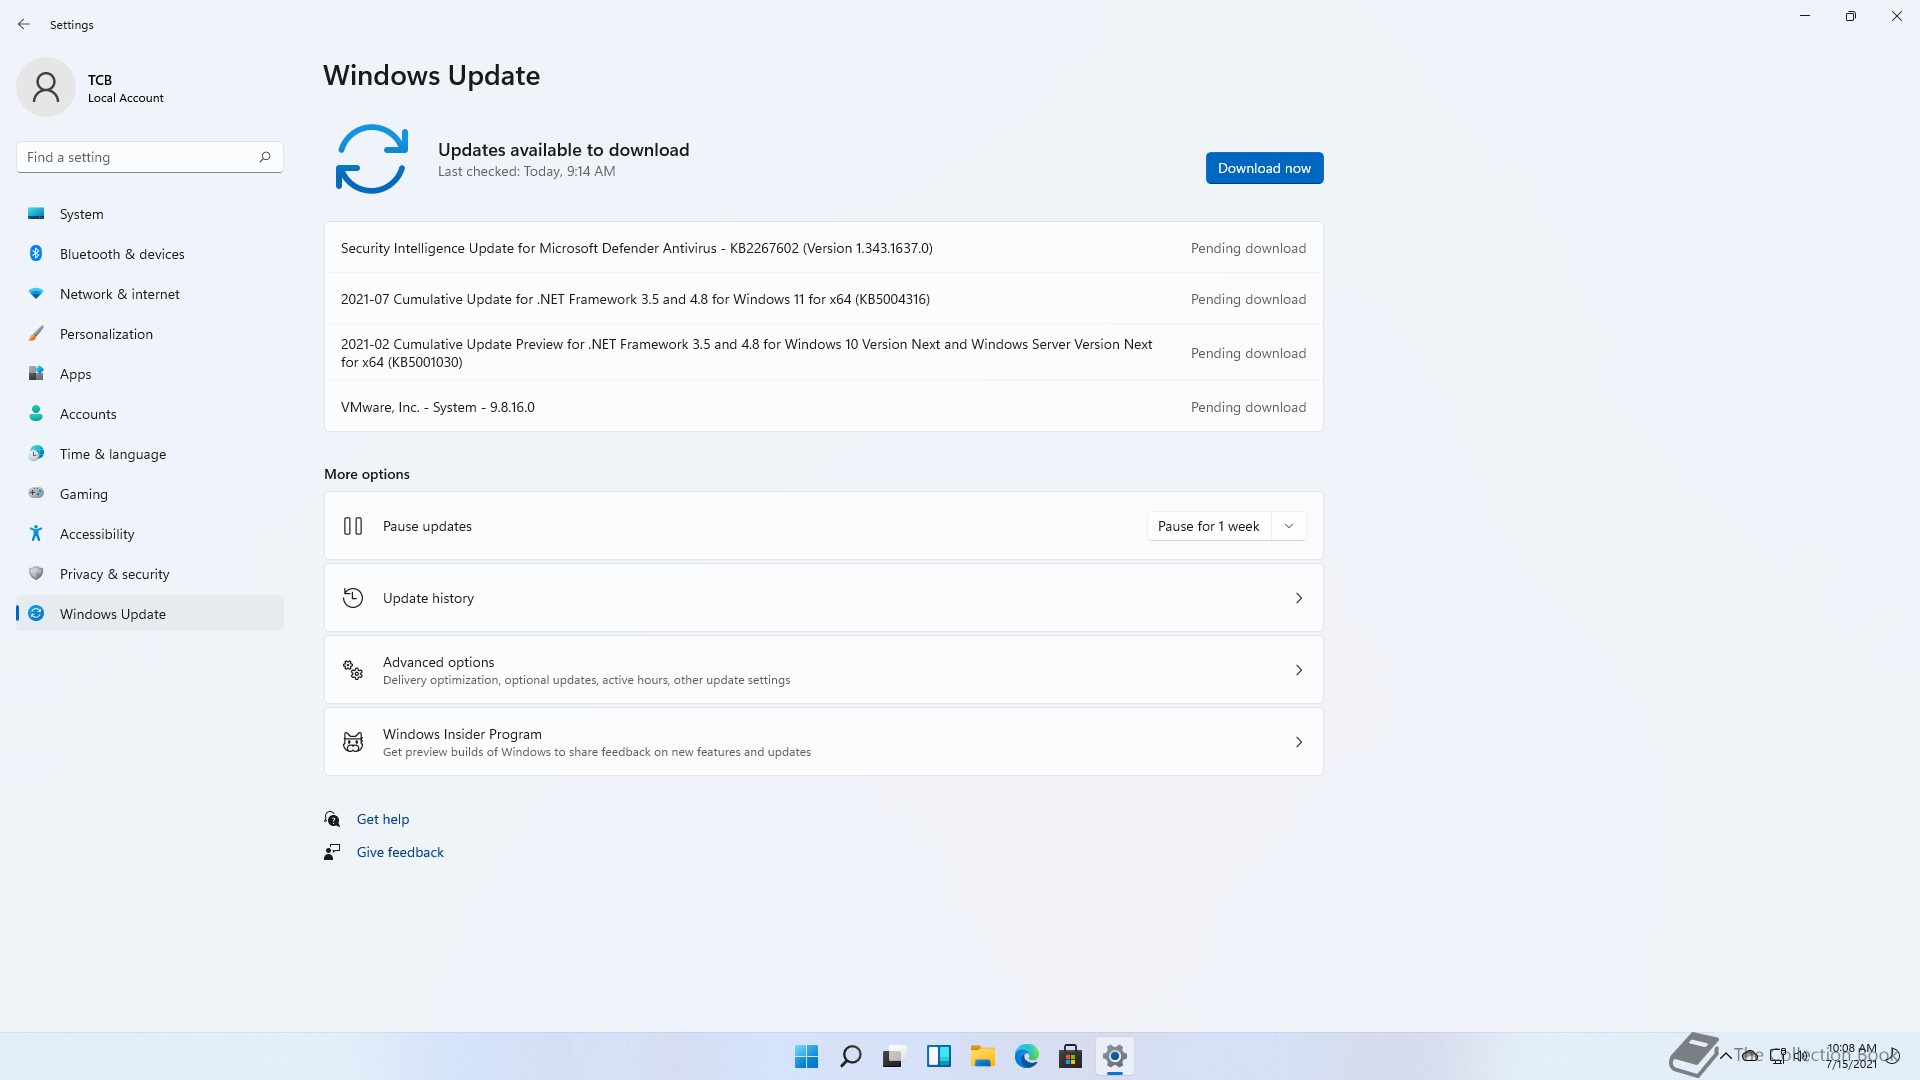The height and width of the screenshot is (1080, 1920).
Task: Open Accounts settings label
Action: (88, 414)
